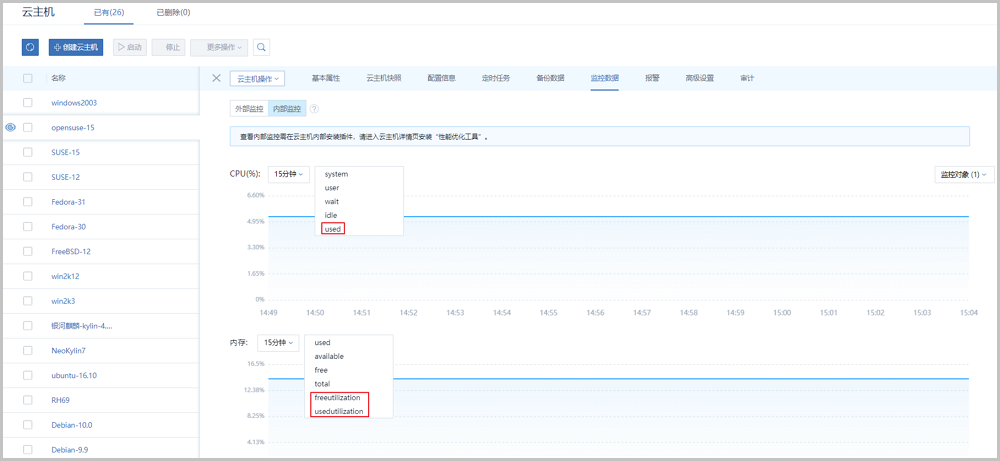Open the 监控对象 (1) dropdown
Screen dimensions: 1000x461
pos(963,174)
